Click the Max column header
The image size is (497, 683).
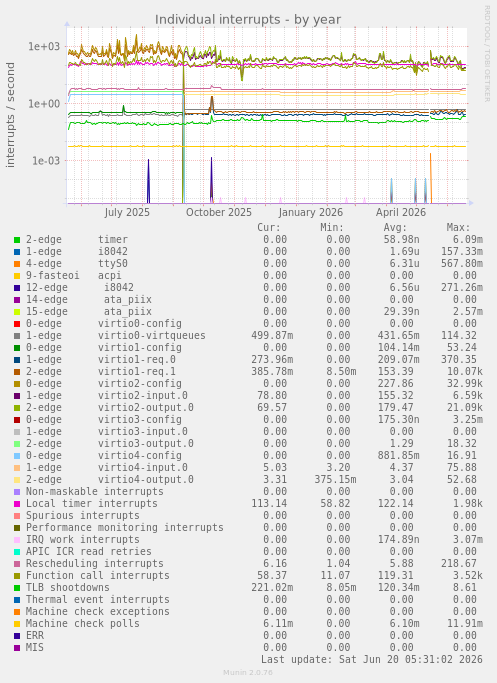458,227
